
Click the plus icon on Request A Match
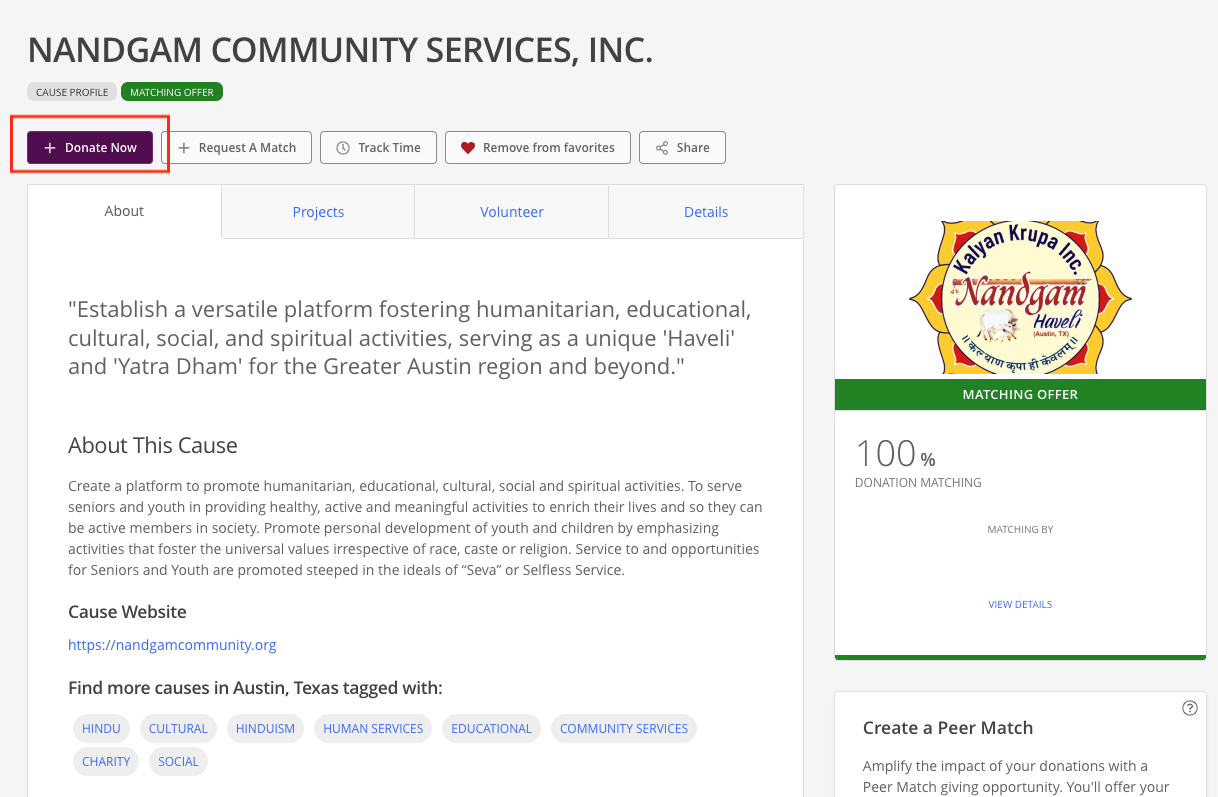(x=183, y=148)
